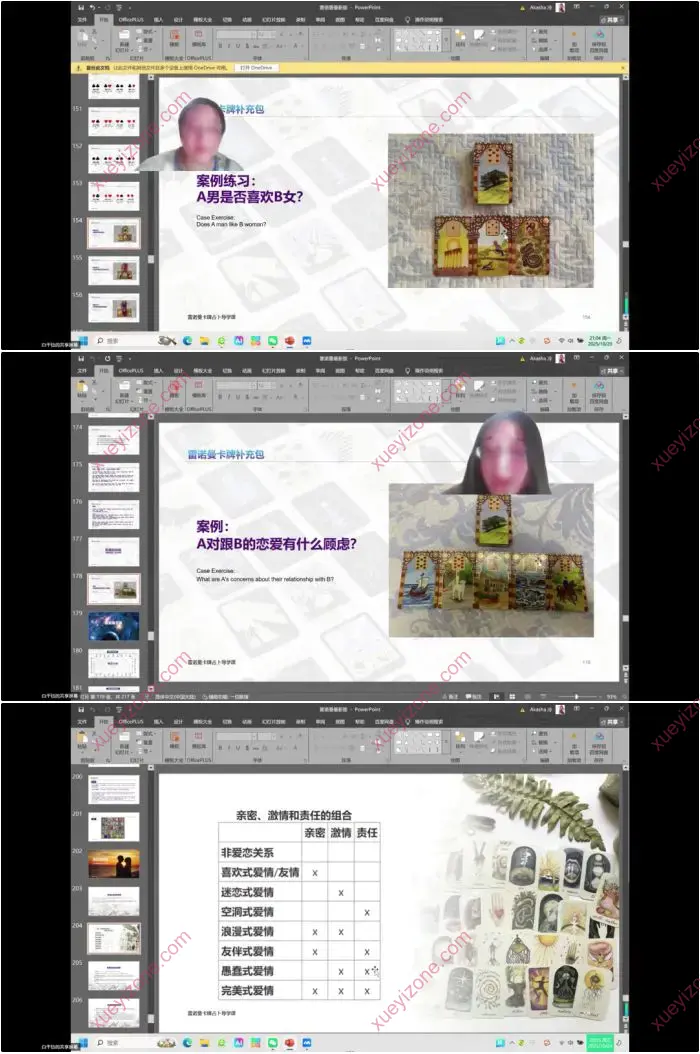Screen dimensions: 700x1054
Task: Click 查找 find in slide 154 window ribbon
Action: tap(542, 32)
